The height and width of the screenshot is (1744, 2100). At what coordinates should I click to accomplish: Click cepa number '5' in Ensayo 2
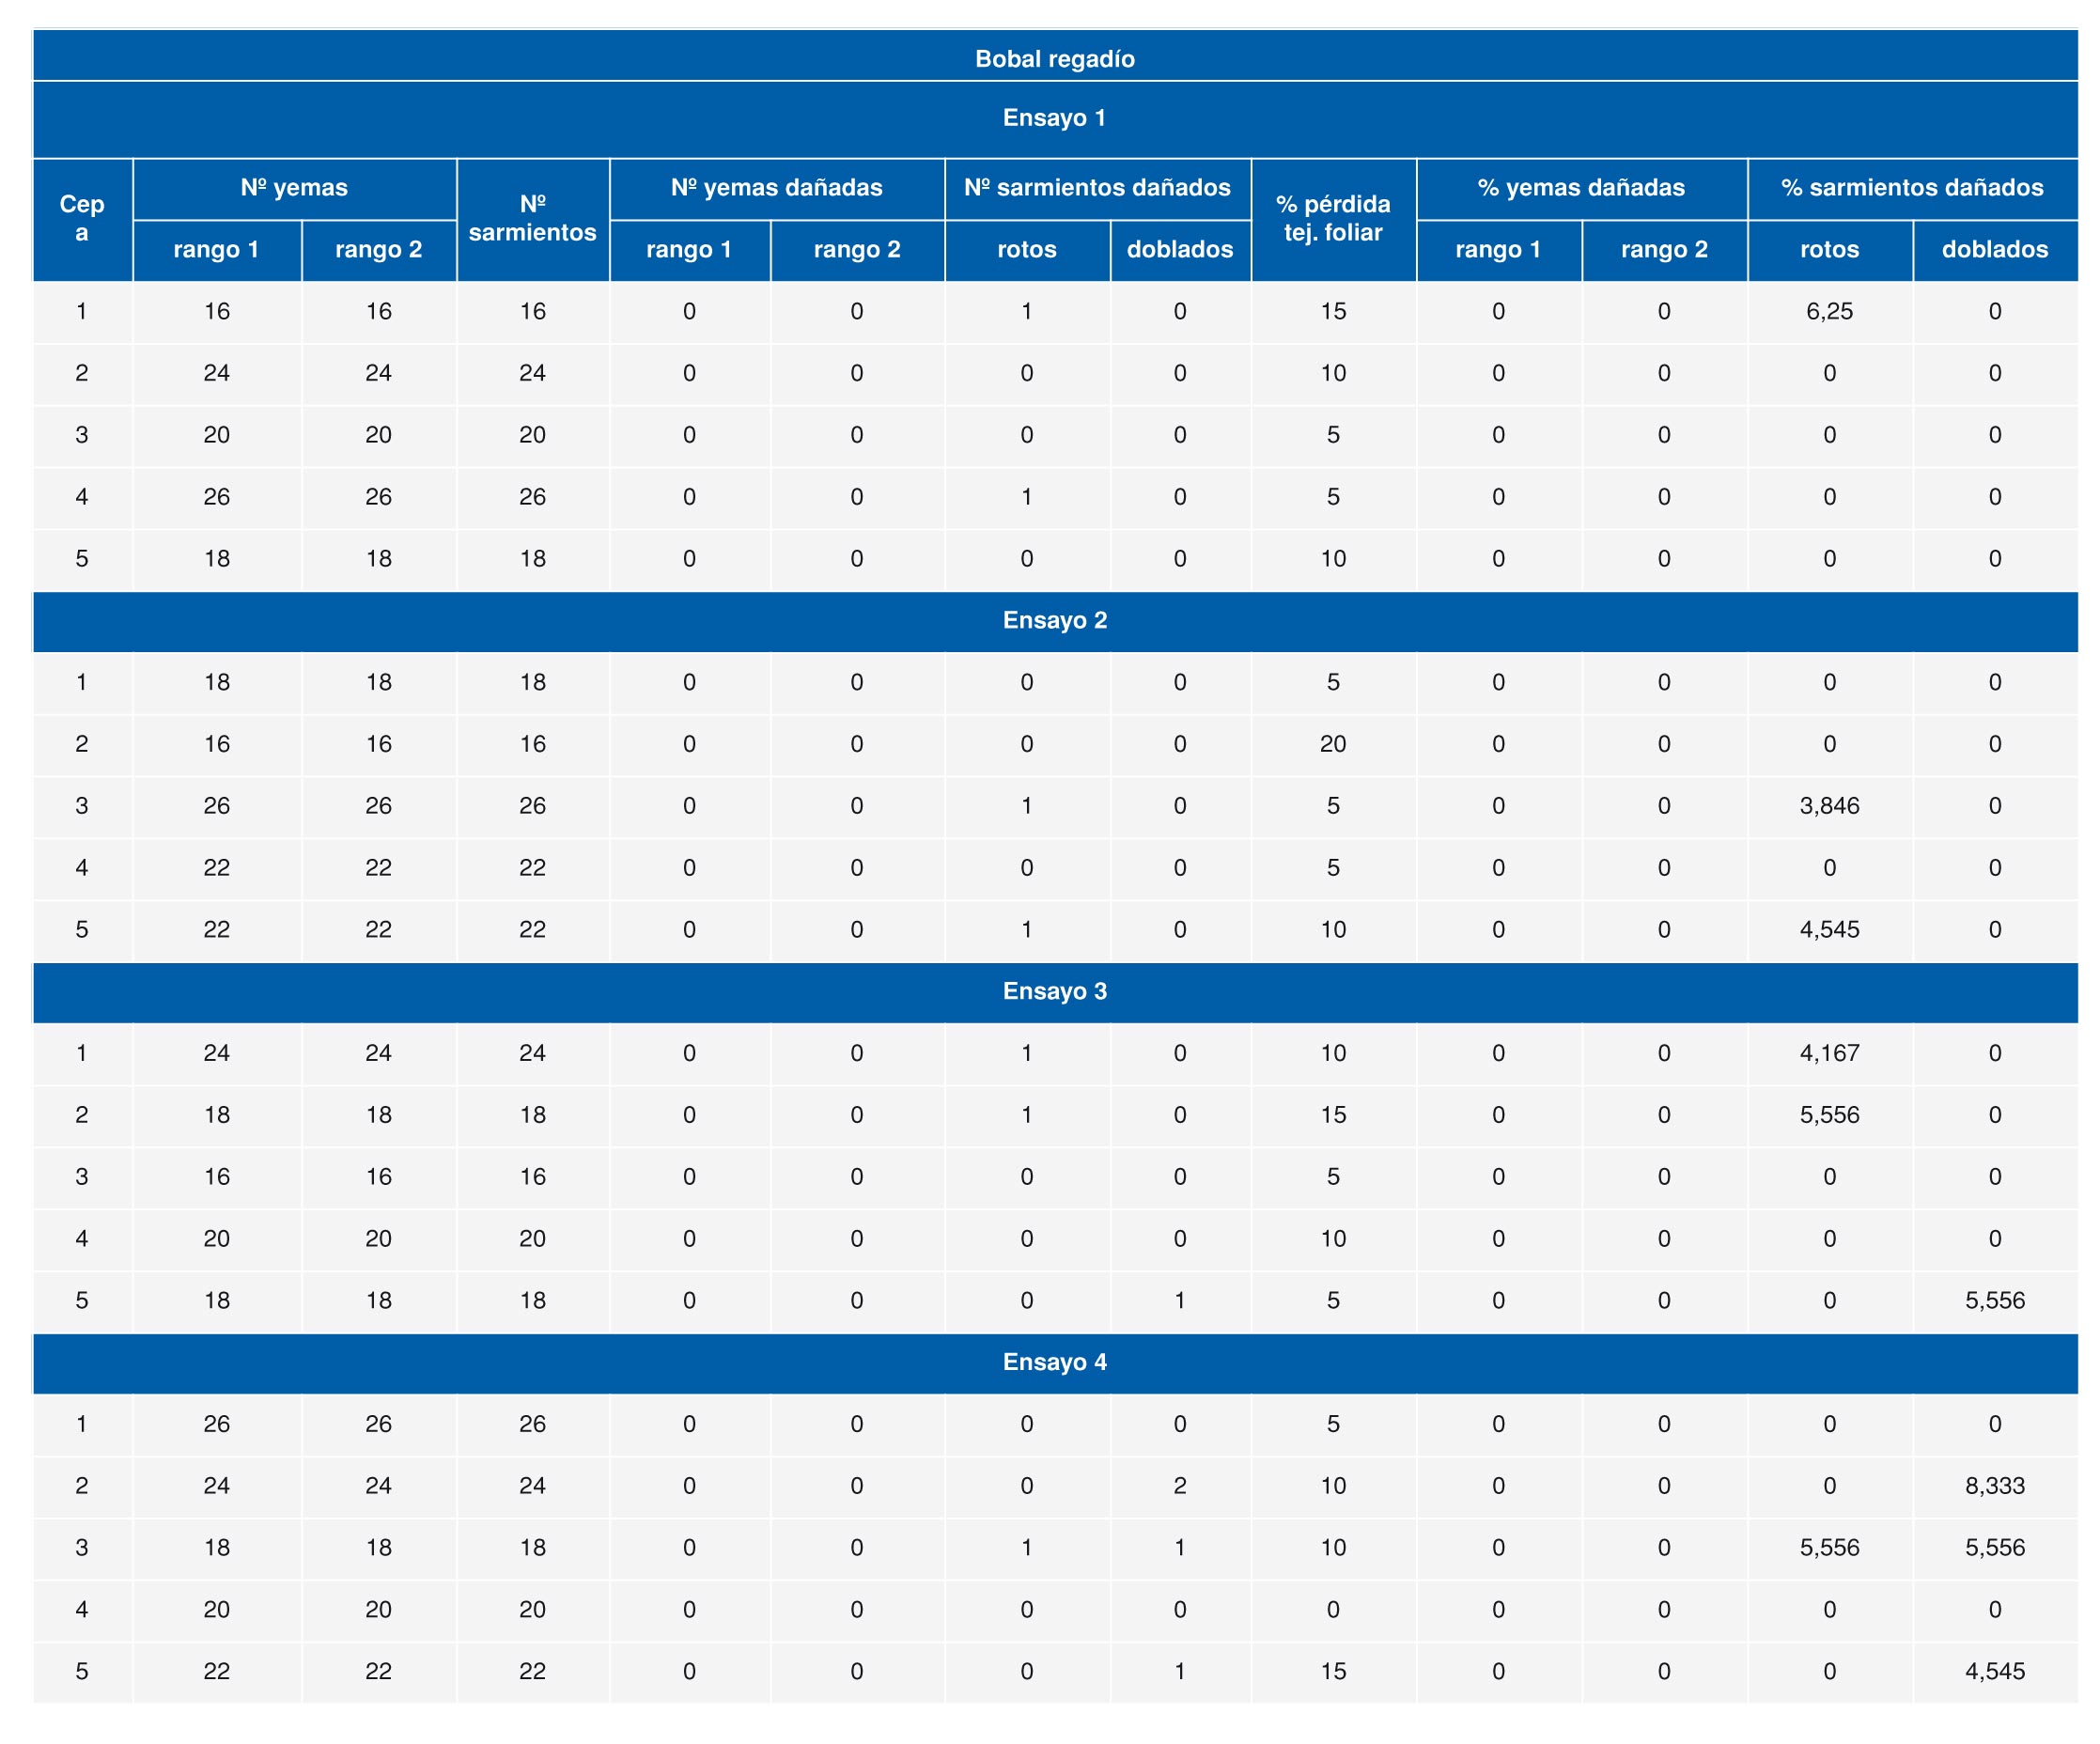pyautogui.click(x=82, y=930)
